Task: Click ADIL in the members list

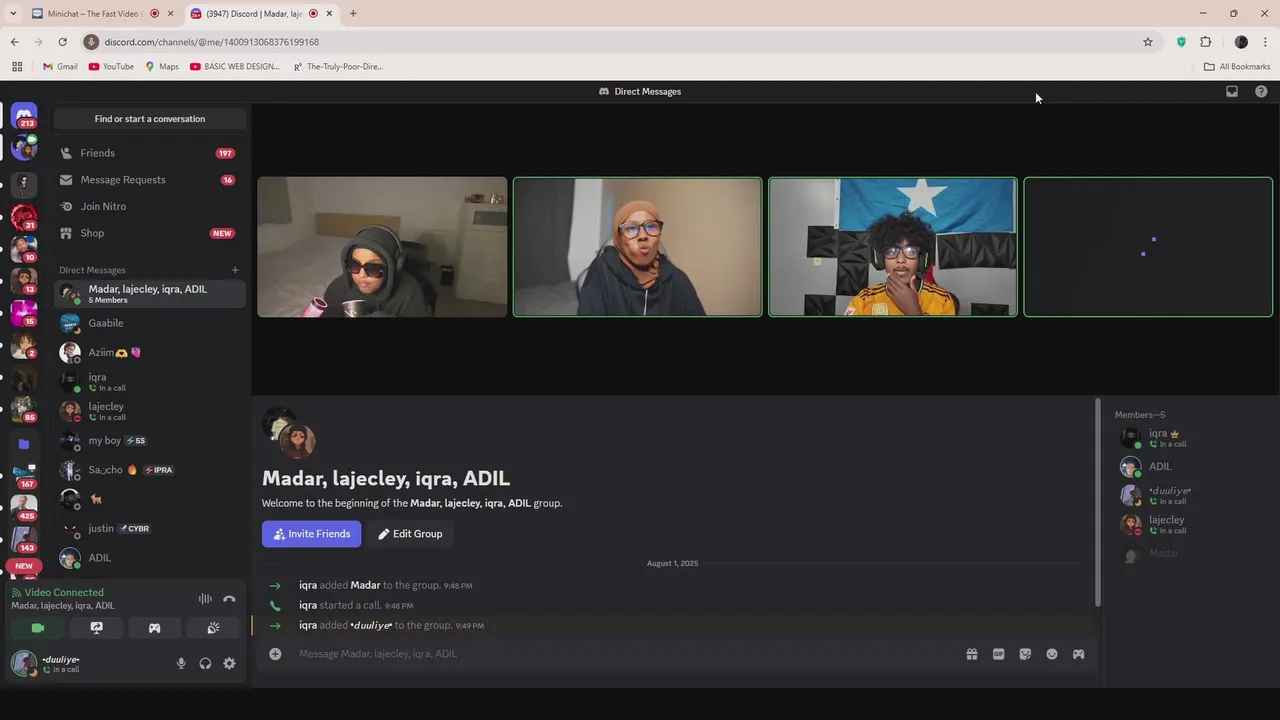Action: click(x=1188, y=467)
